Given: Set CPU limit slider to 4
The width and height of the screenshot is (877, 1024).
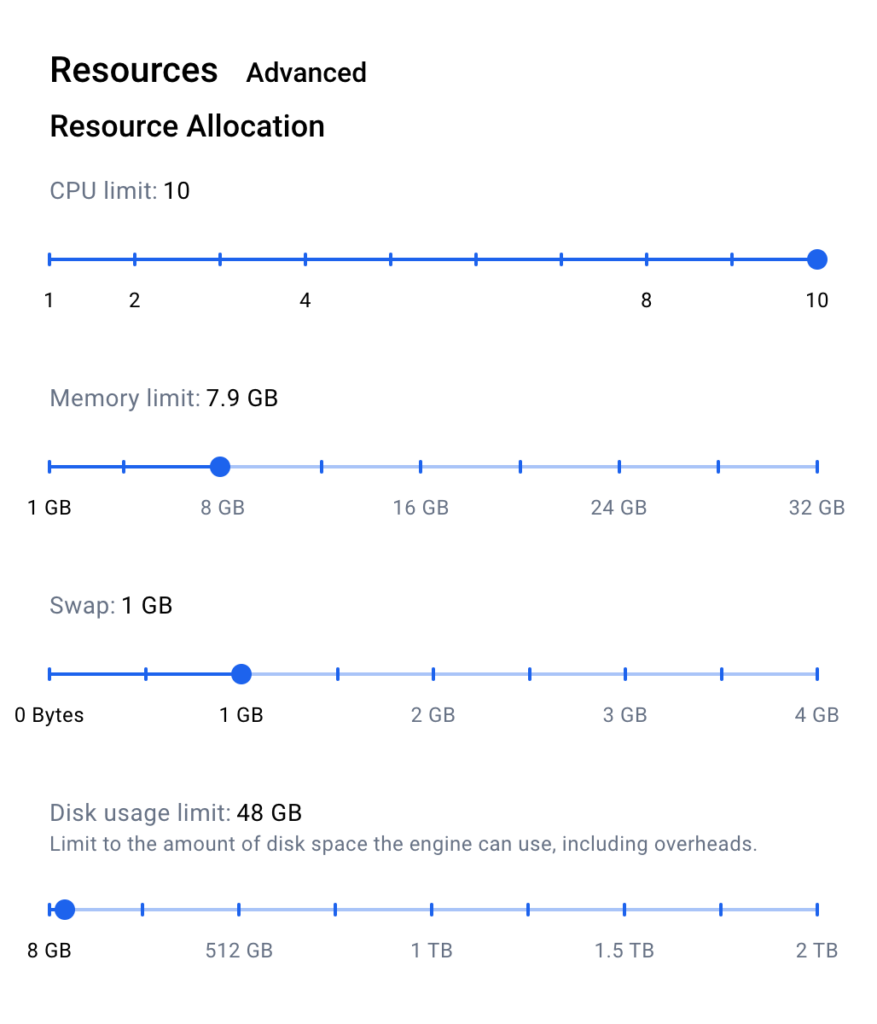Looking at the screenshot, I should click(305, 260).
